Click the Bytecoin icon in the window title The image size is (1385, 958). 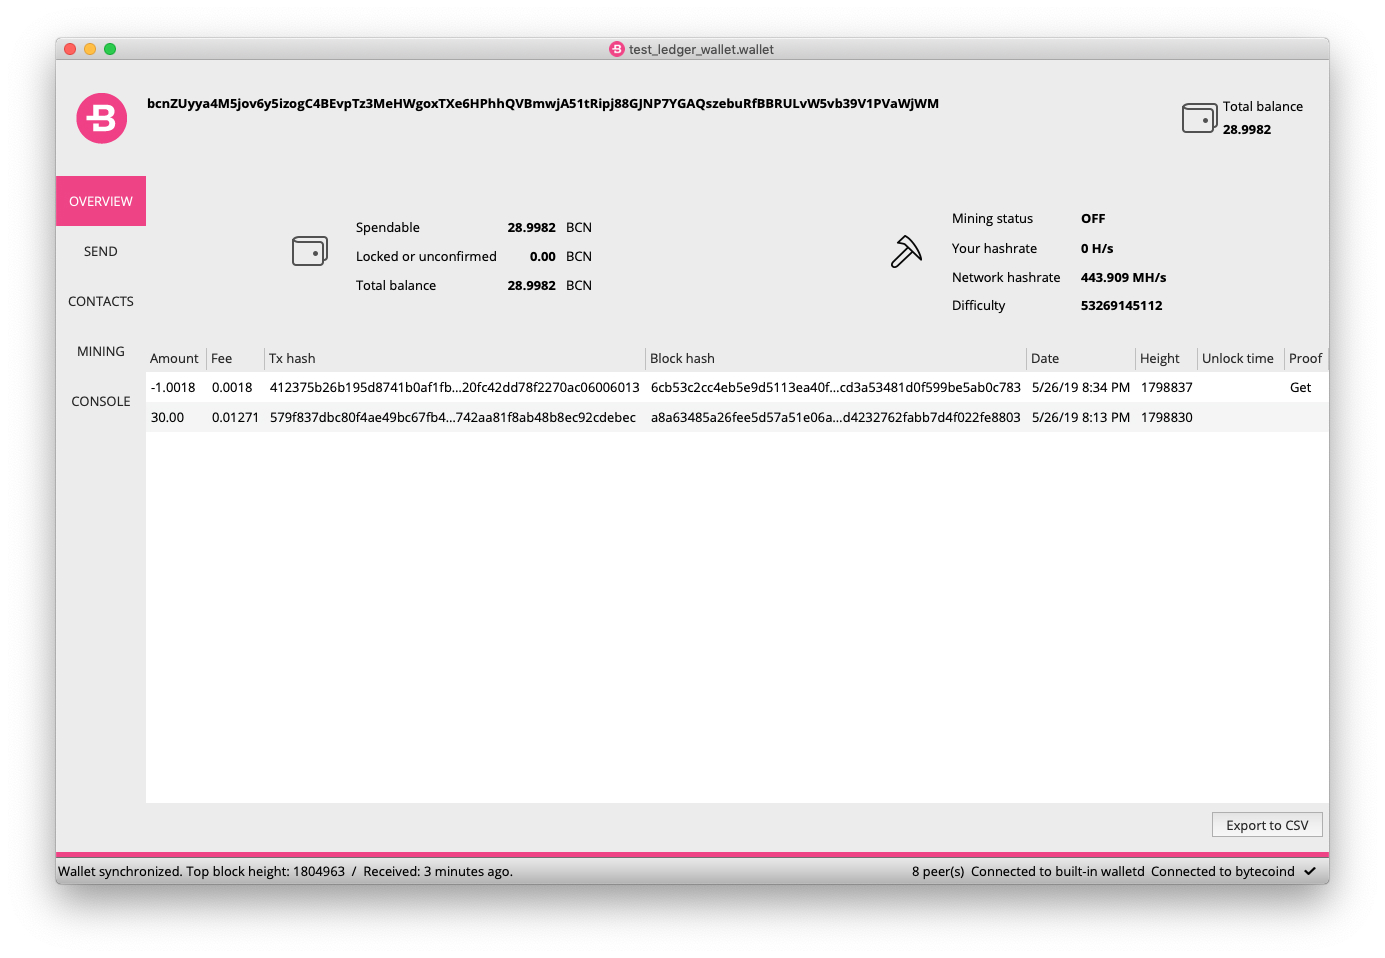(x=617, y=49)
